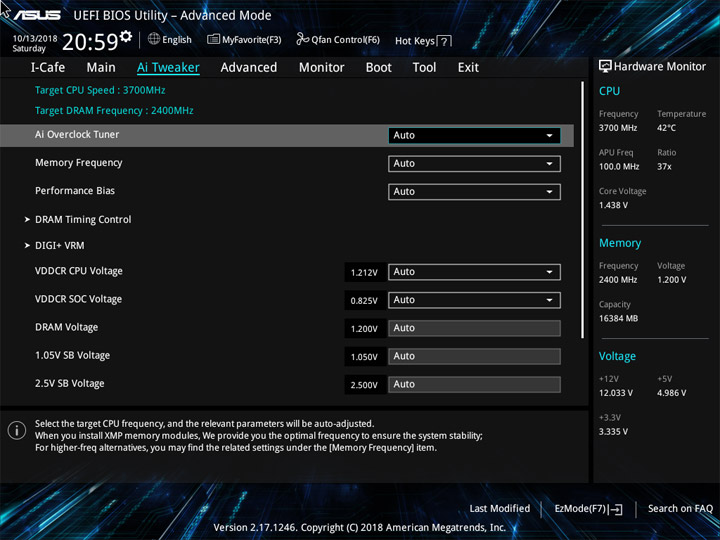Image resolution: width=720 pixels, height=540 pixels.
Task: Click the info icon in help panel
Action: click(x=17, y=431)
